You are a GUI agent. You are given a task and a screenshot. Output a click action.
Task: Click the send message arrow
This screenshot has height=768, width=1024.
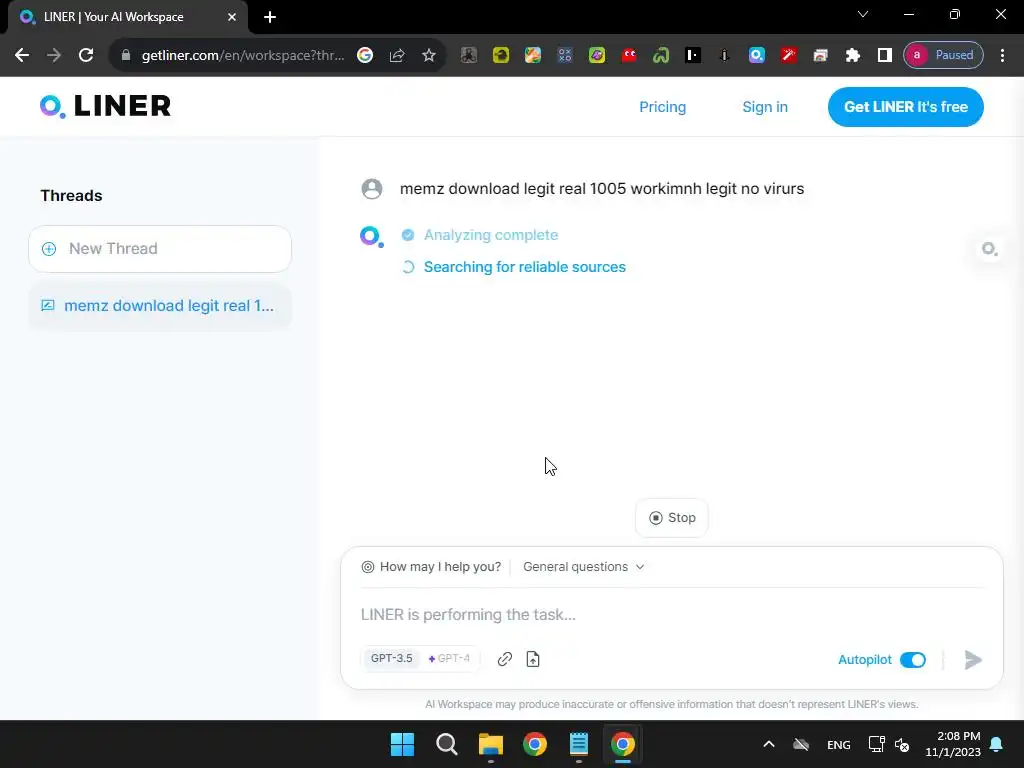[972, 660]
